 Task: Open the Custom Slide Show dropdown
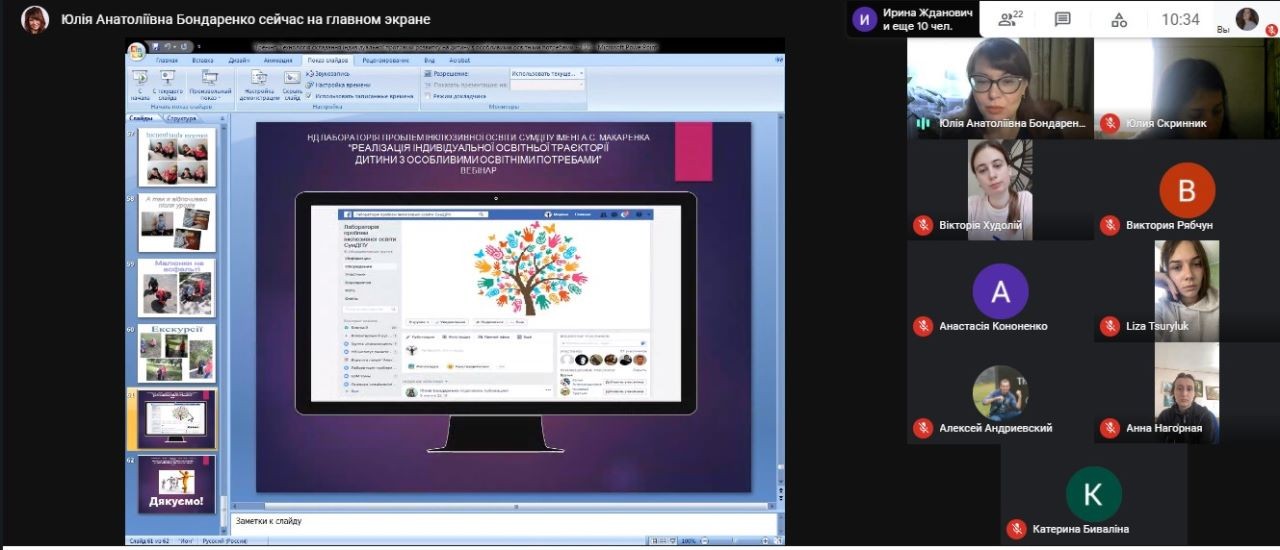[x=210, y=82]
